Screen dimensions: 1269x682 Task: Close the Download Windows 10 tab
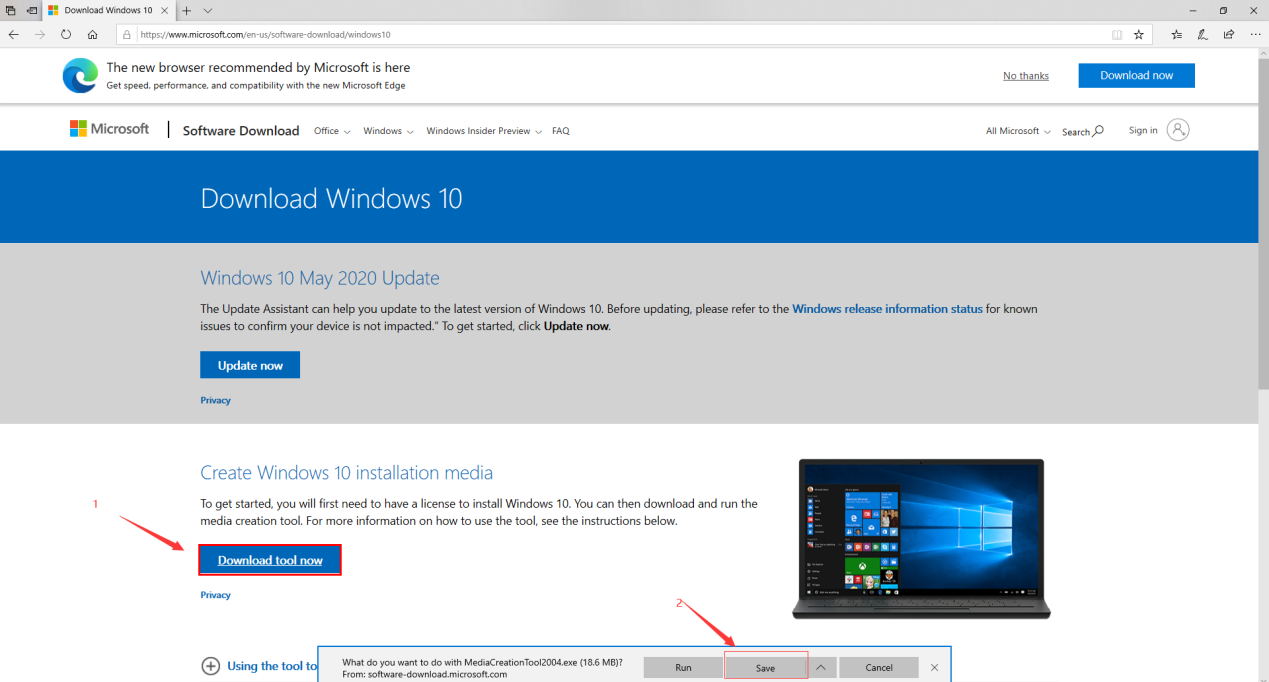pyautogui.click(x=166, y=10)
